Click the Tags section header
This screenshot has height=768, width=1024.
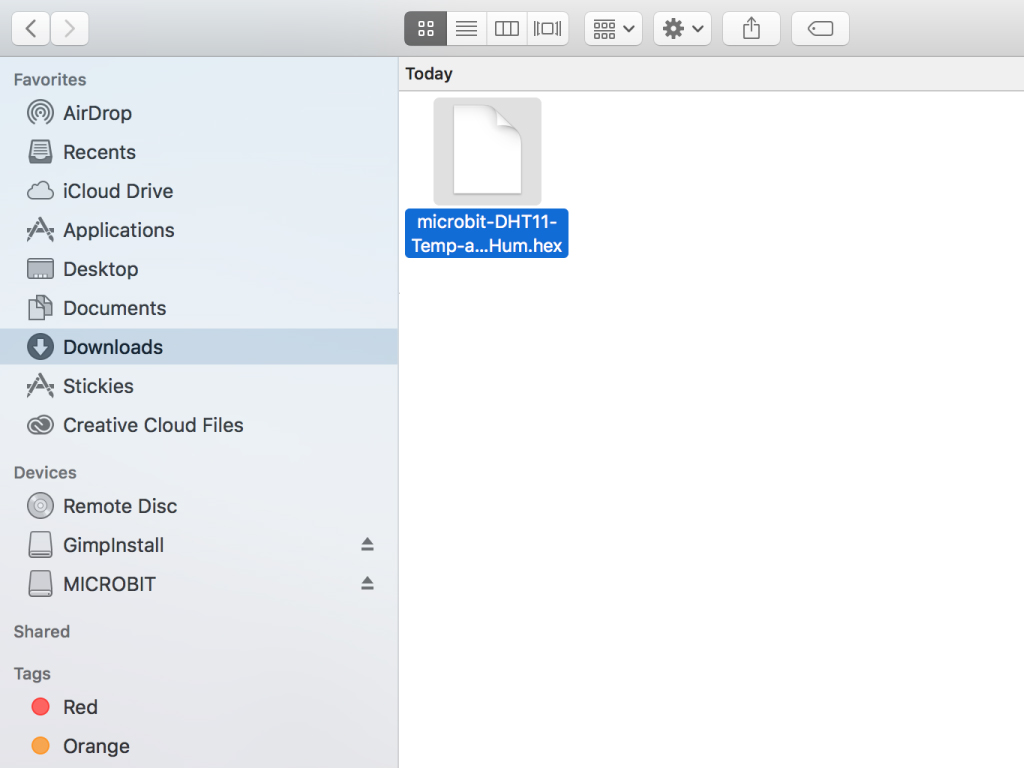(32, 673)
